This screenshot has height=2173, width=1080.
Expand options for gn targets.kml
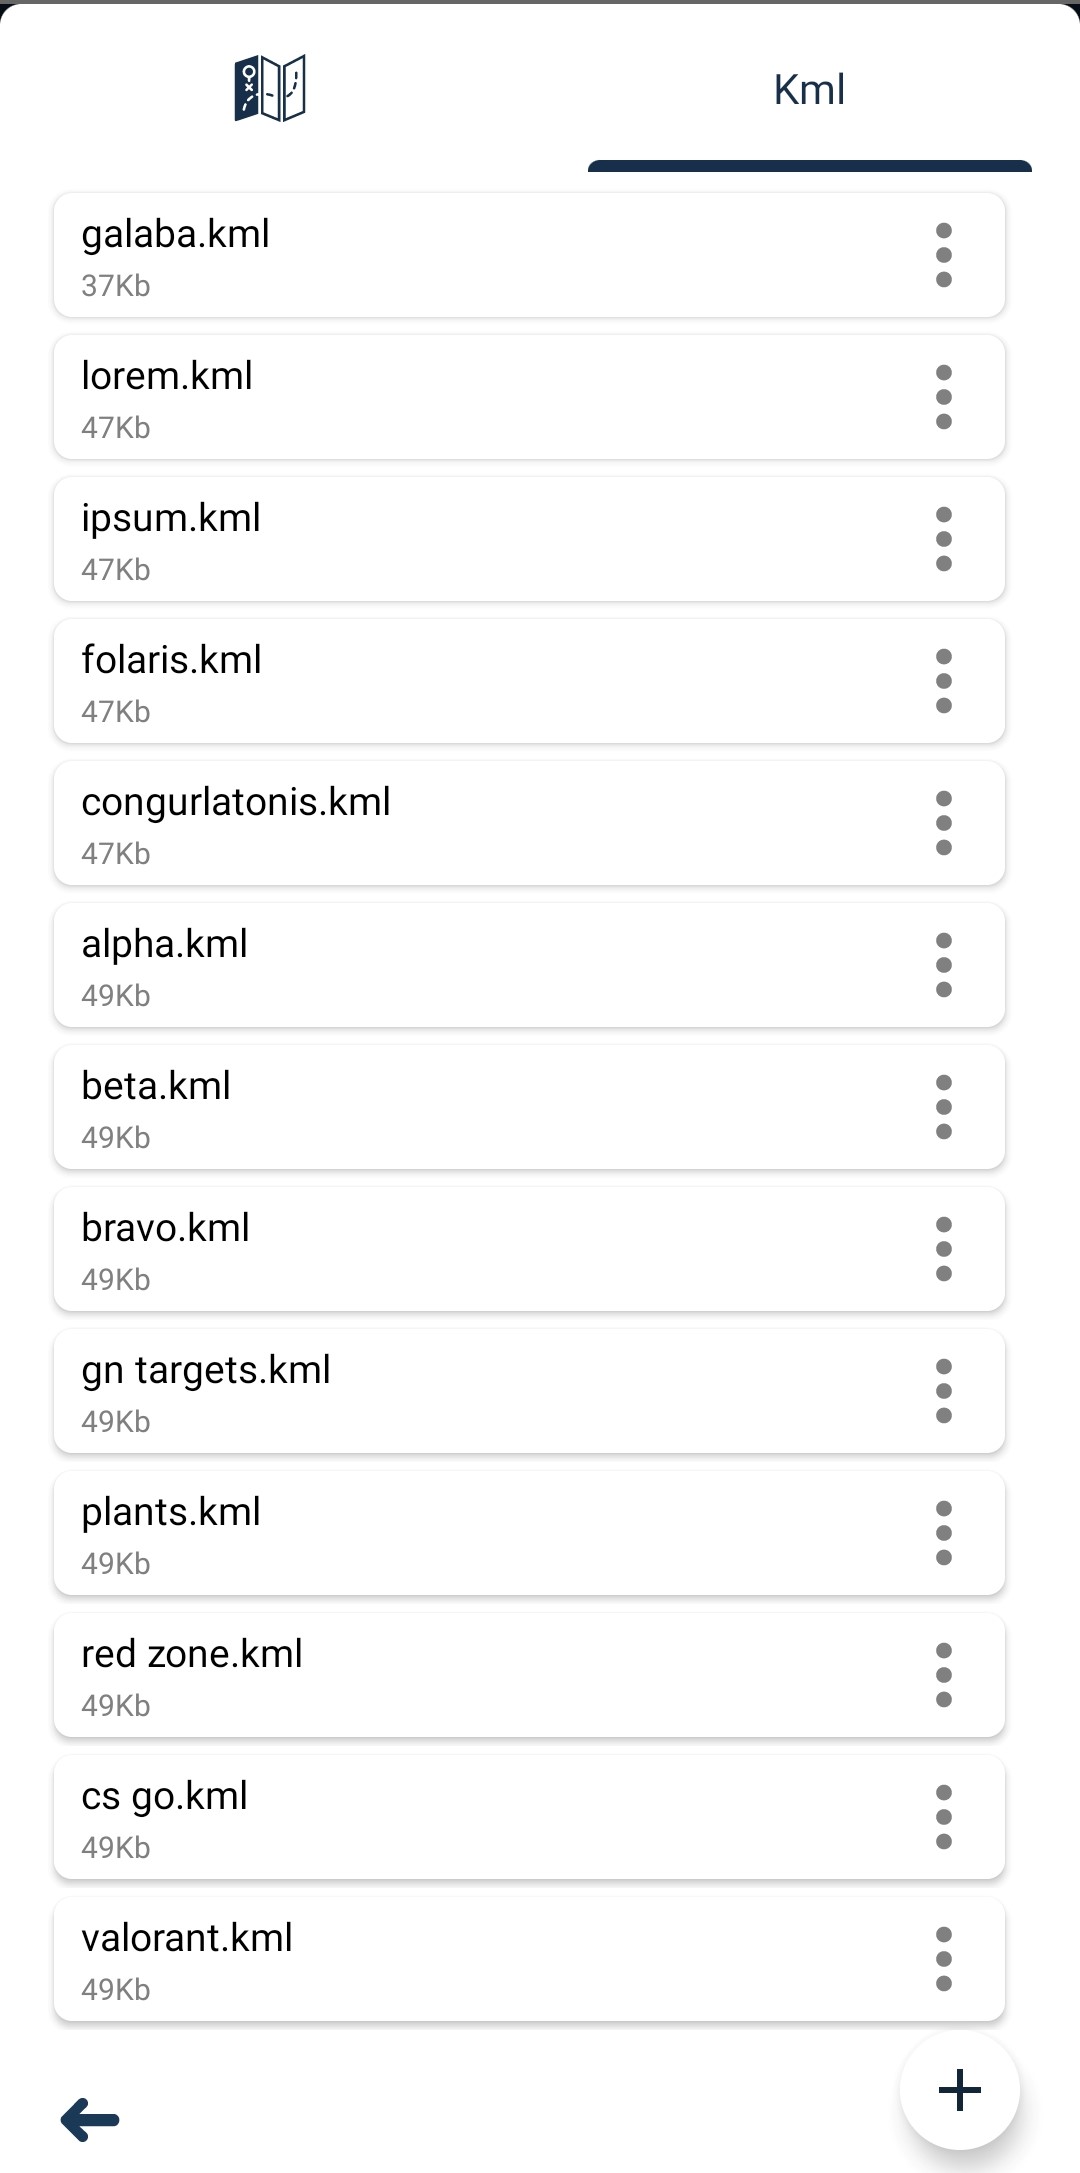coord(943,1391)
